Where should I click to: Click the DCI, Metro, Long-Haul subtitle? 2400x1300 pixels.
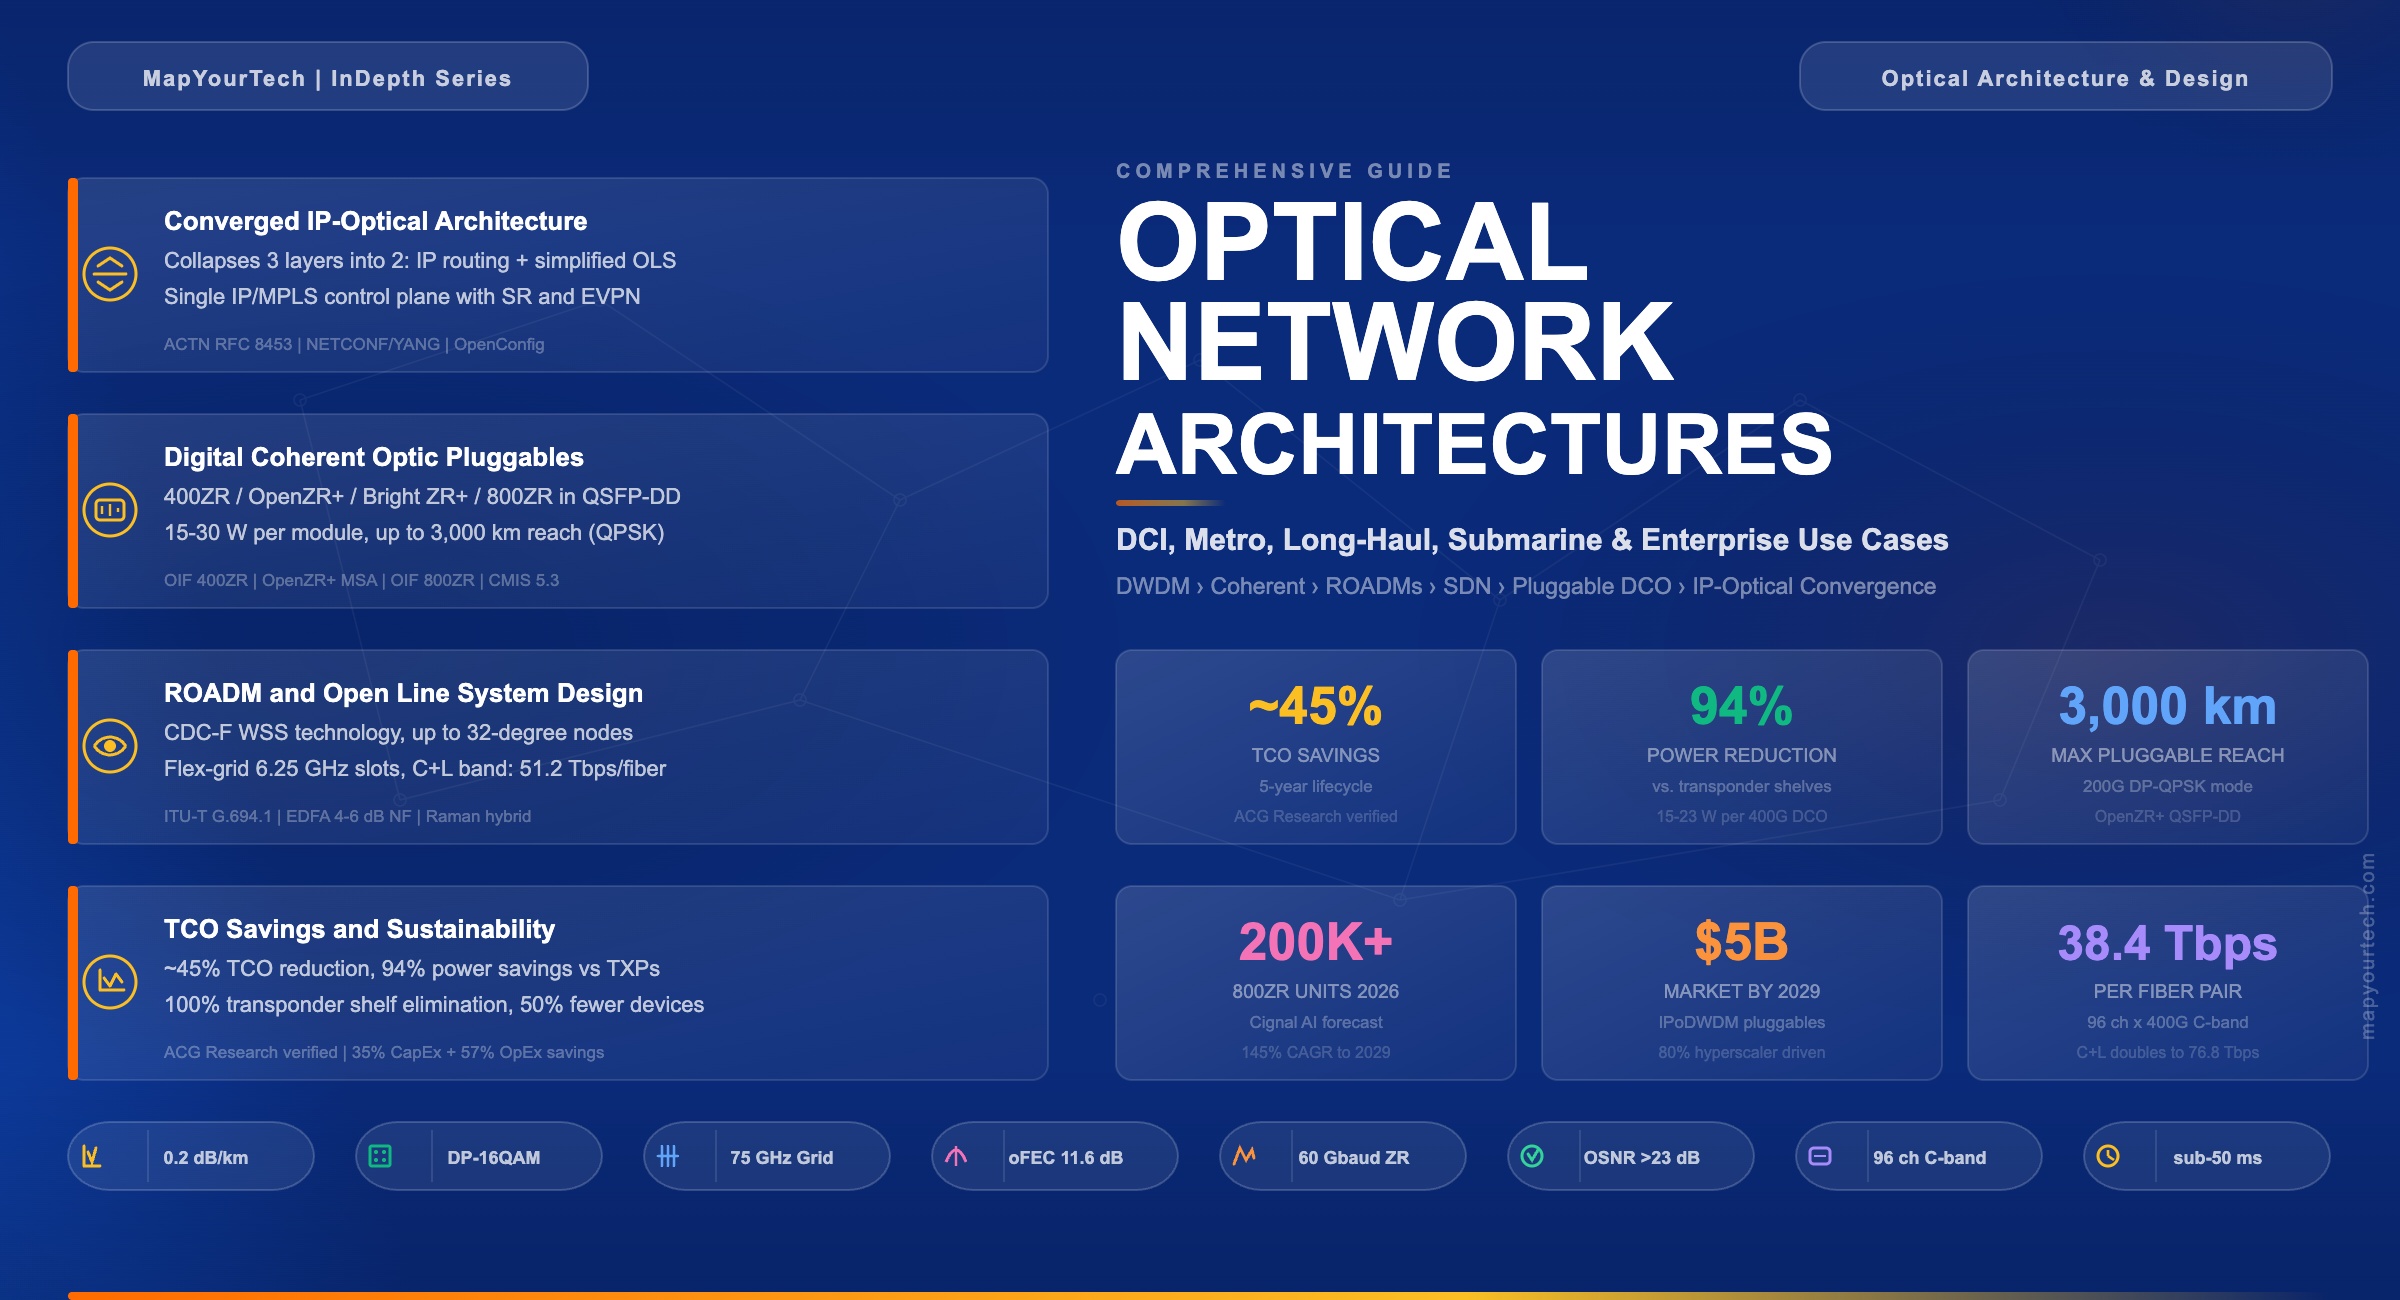[x=1532, y=540]
